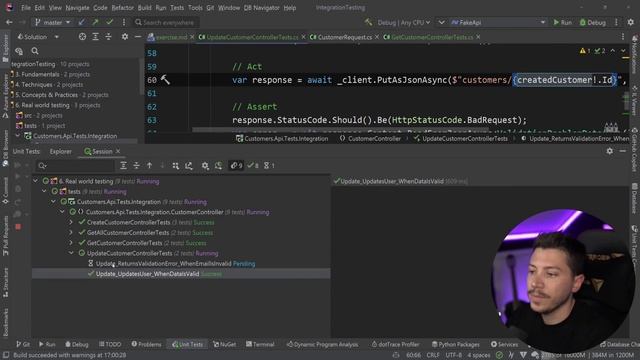Click the Search everywhere field

167,22
